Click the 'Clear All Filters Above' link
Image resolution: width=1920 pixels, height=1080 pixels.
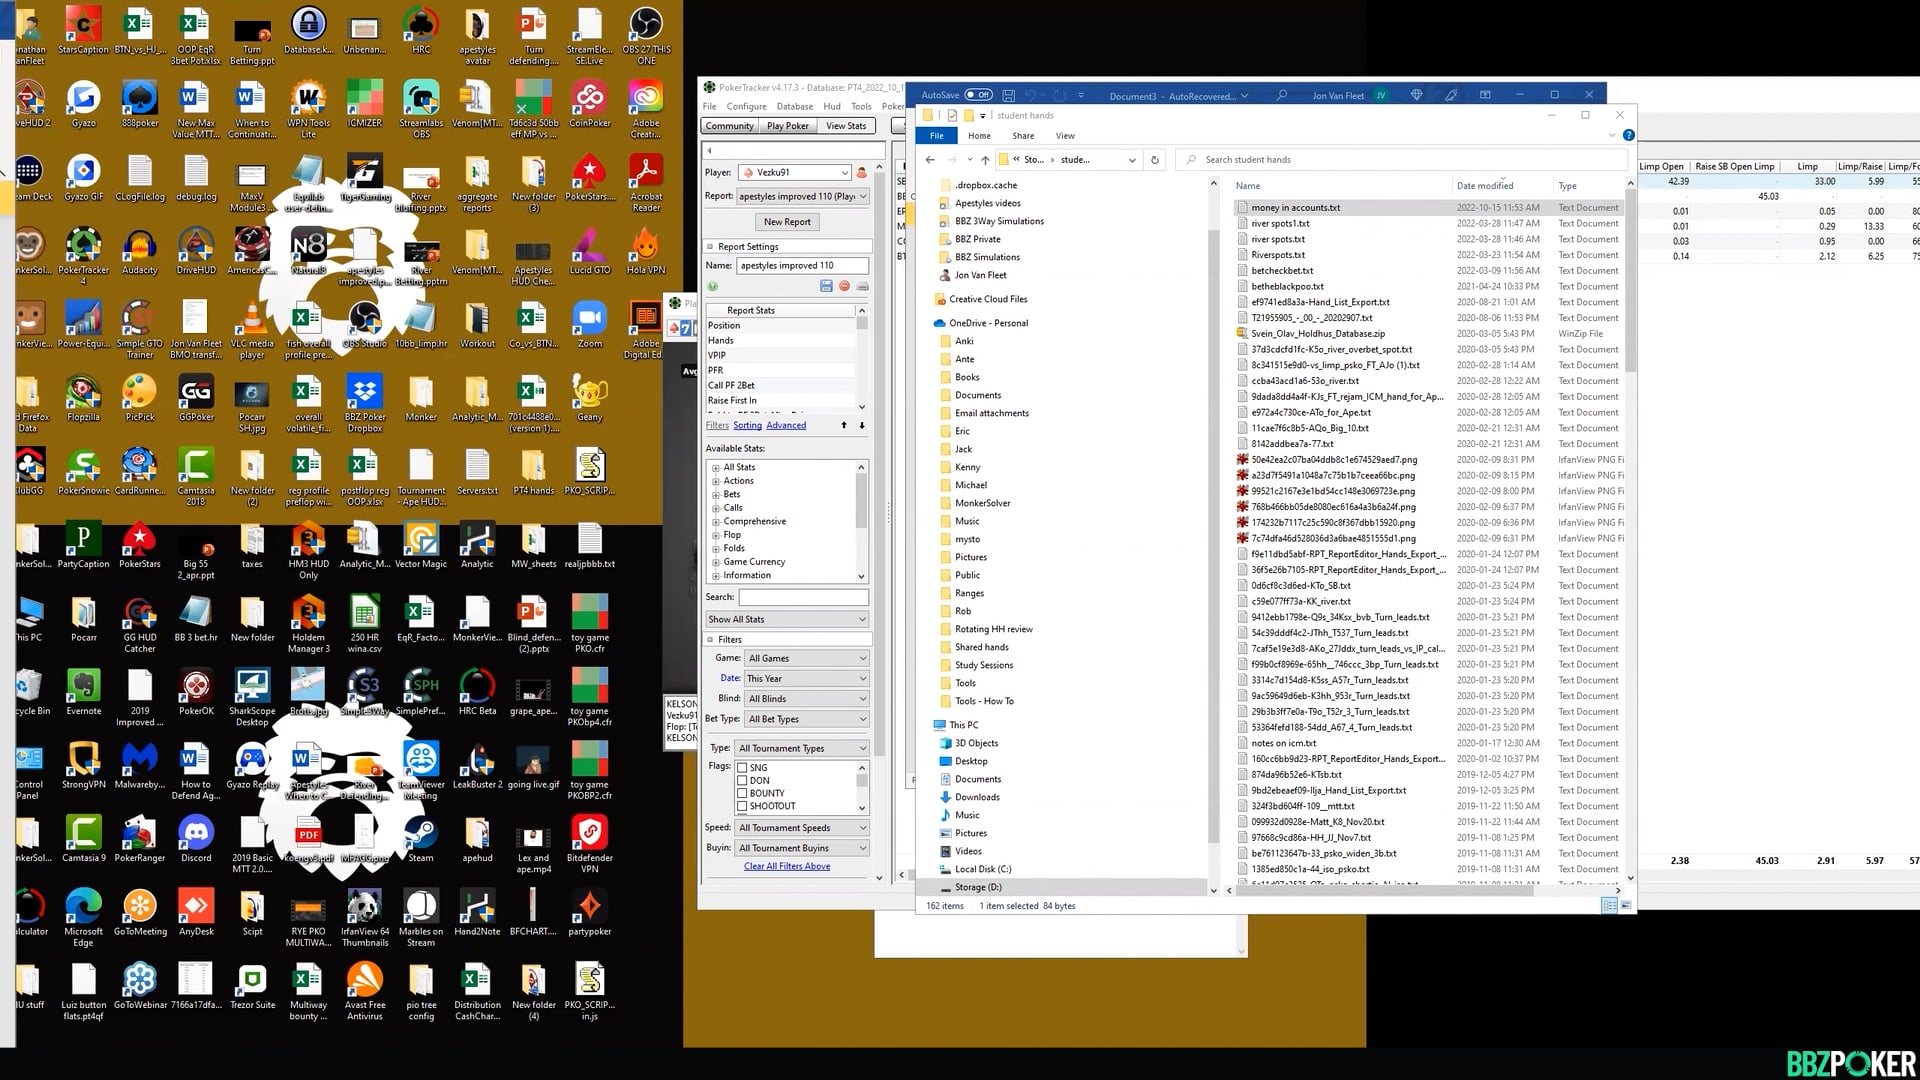pos(787,866)
